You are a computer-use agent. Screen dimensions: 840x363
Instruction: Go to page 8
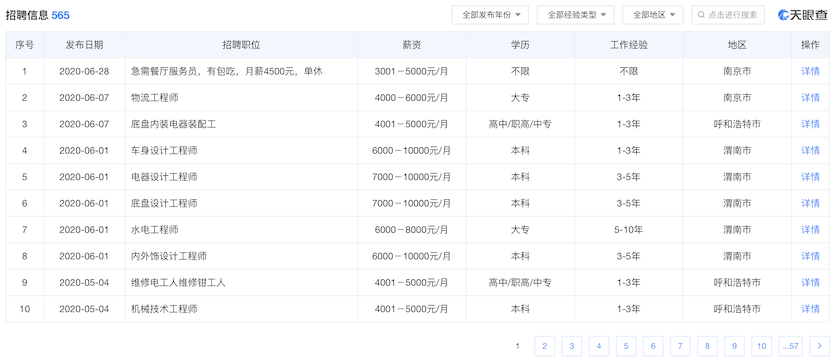click(707, 346)
